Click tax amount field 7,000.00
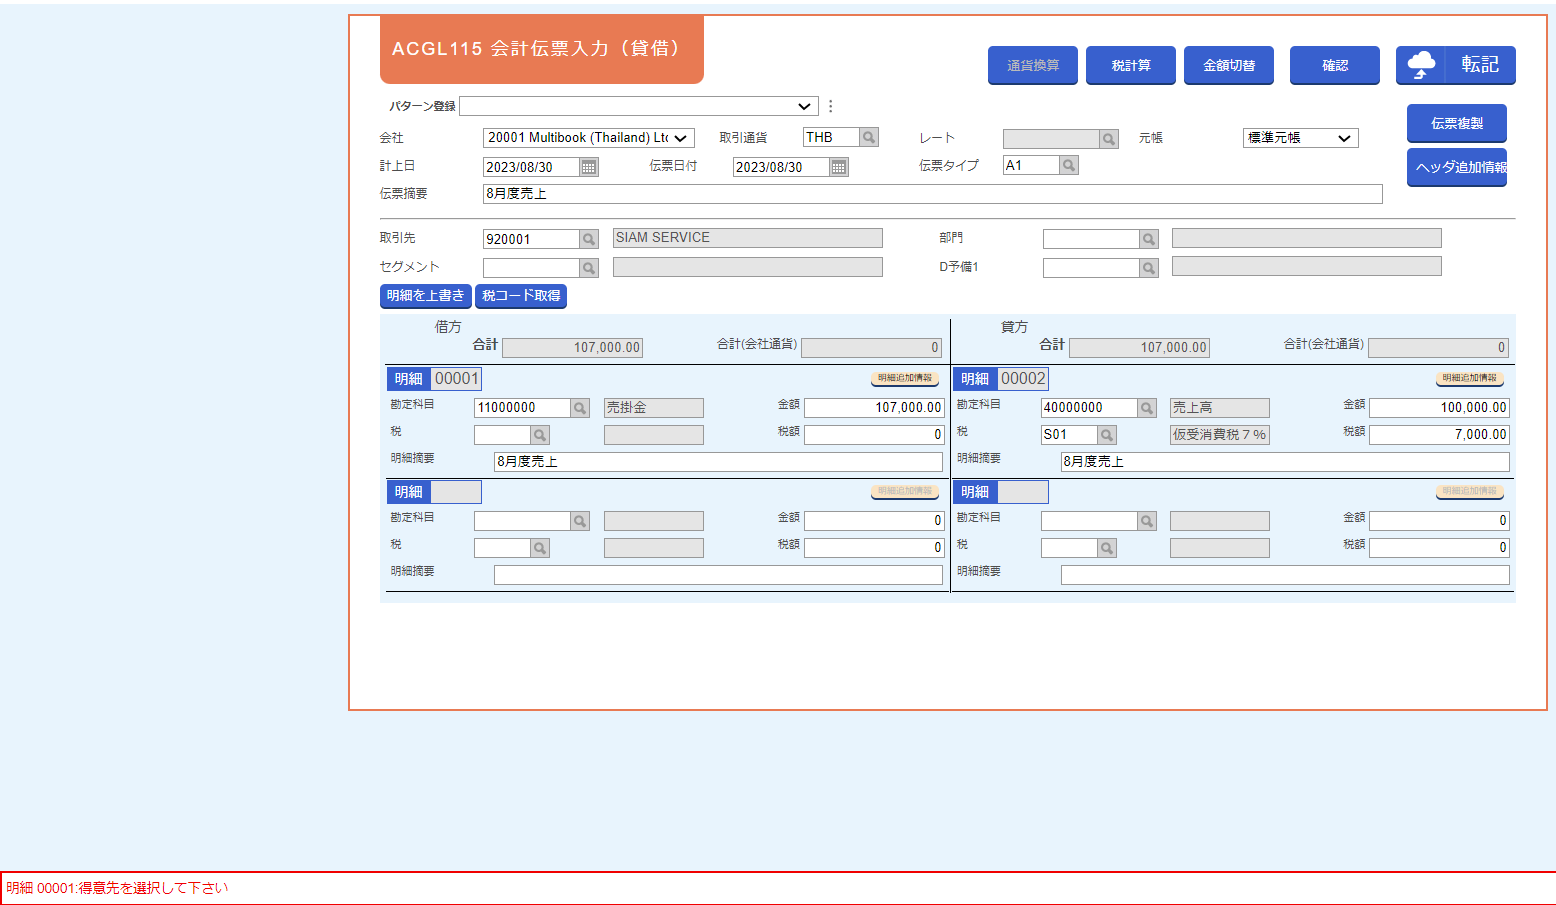This screenshot has width=1556, height=905. tap(1439, 435)
